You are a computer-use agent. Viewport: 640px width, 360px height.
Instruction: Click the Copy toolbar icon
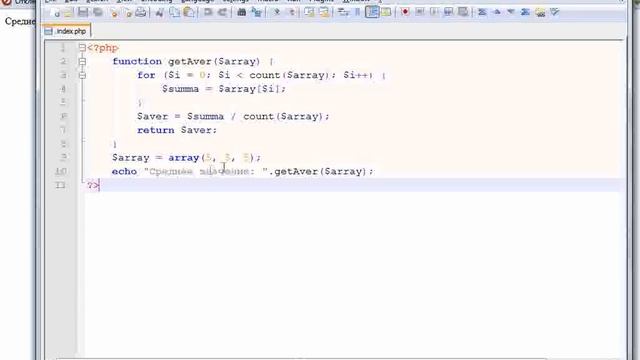pyautogui.click(x=174, y=12)
